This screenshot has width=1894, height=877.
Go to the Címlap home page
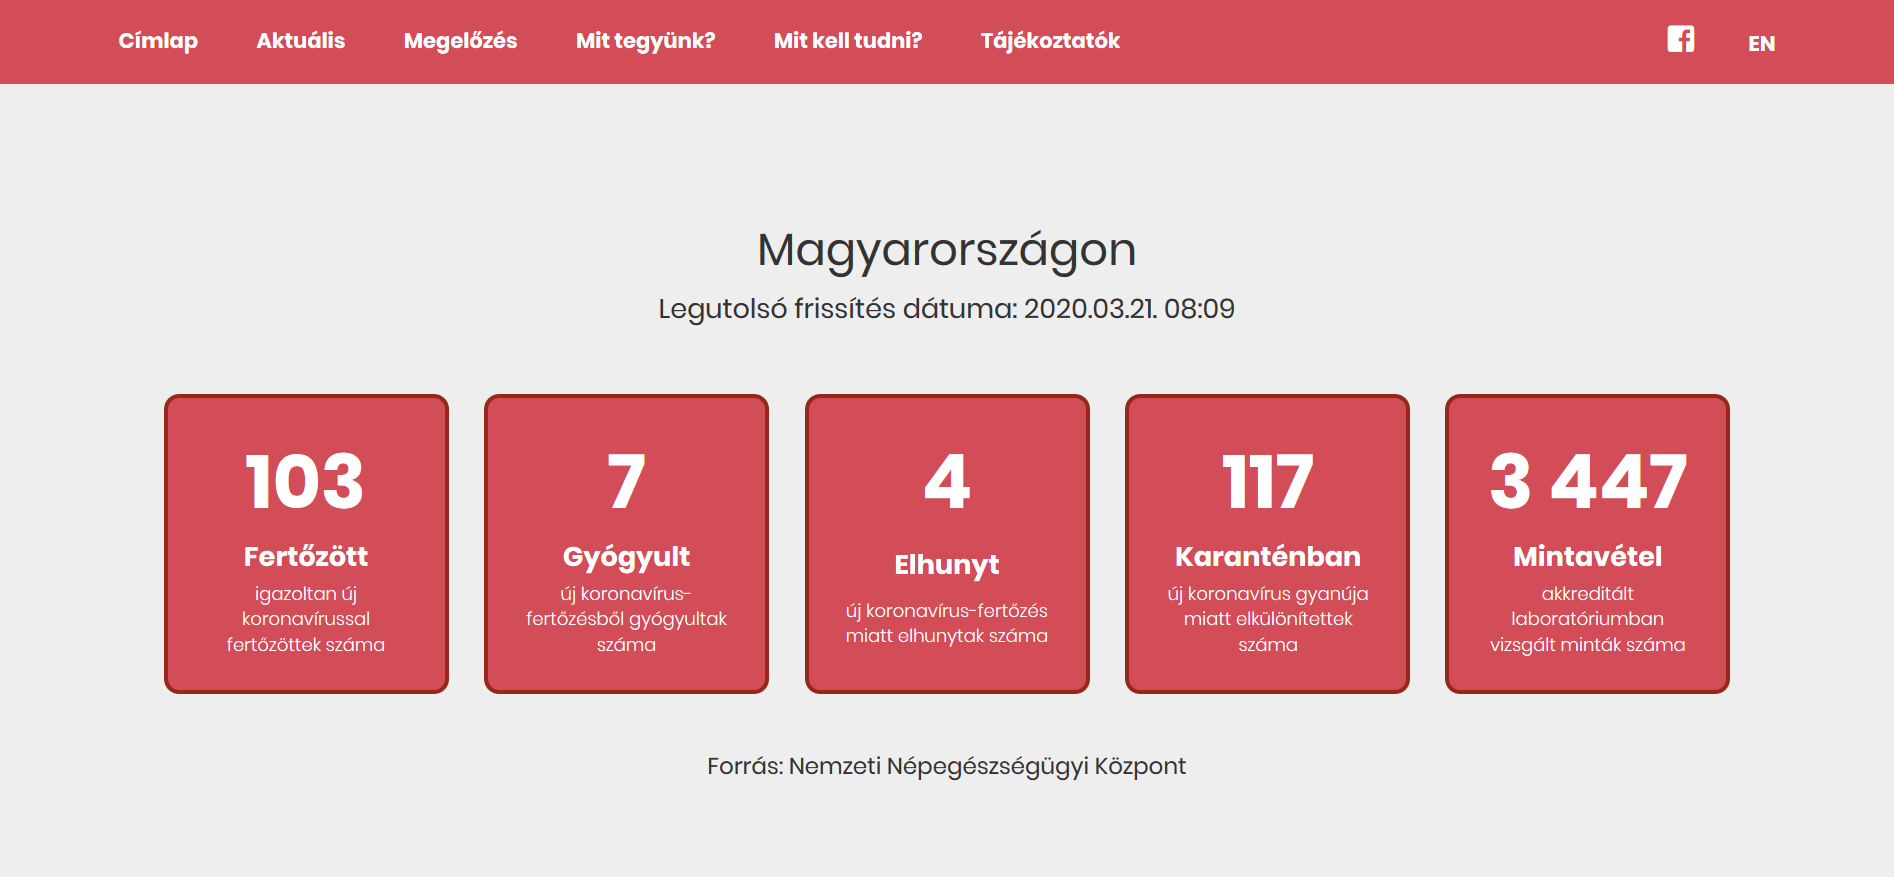(158, 41)
